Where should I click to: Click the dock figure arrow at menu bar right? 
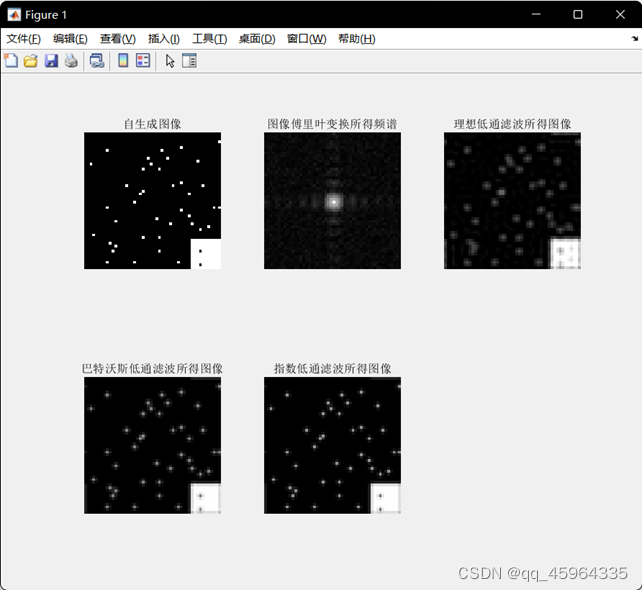coord(635,39)
